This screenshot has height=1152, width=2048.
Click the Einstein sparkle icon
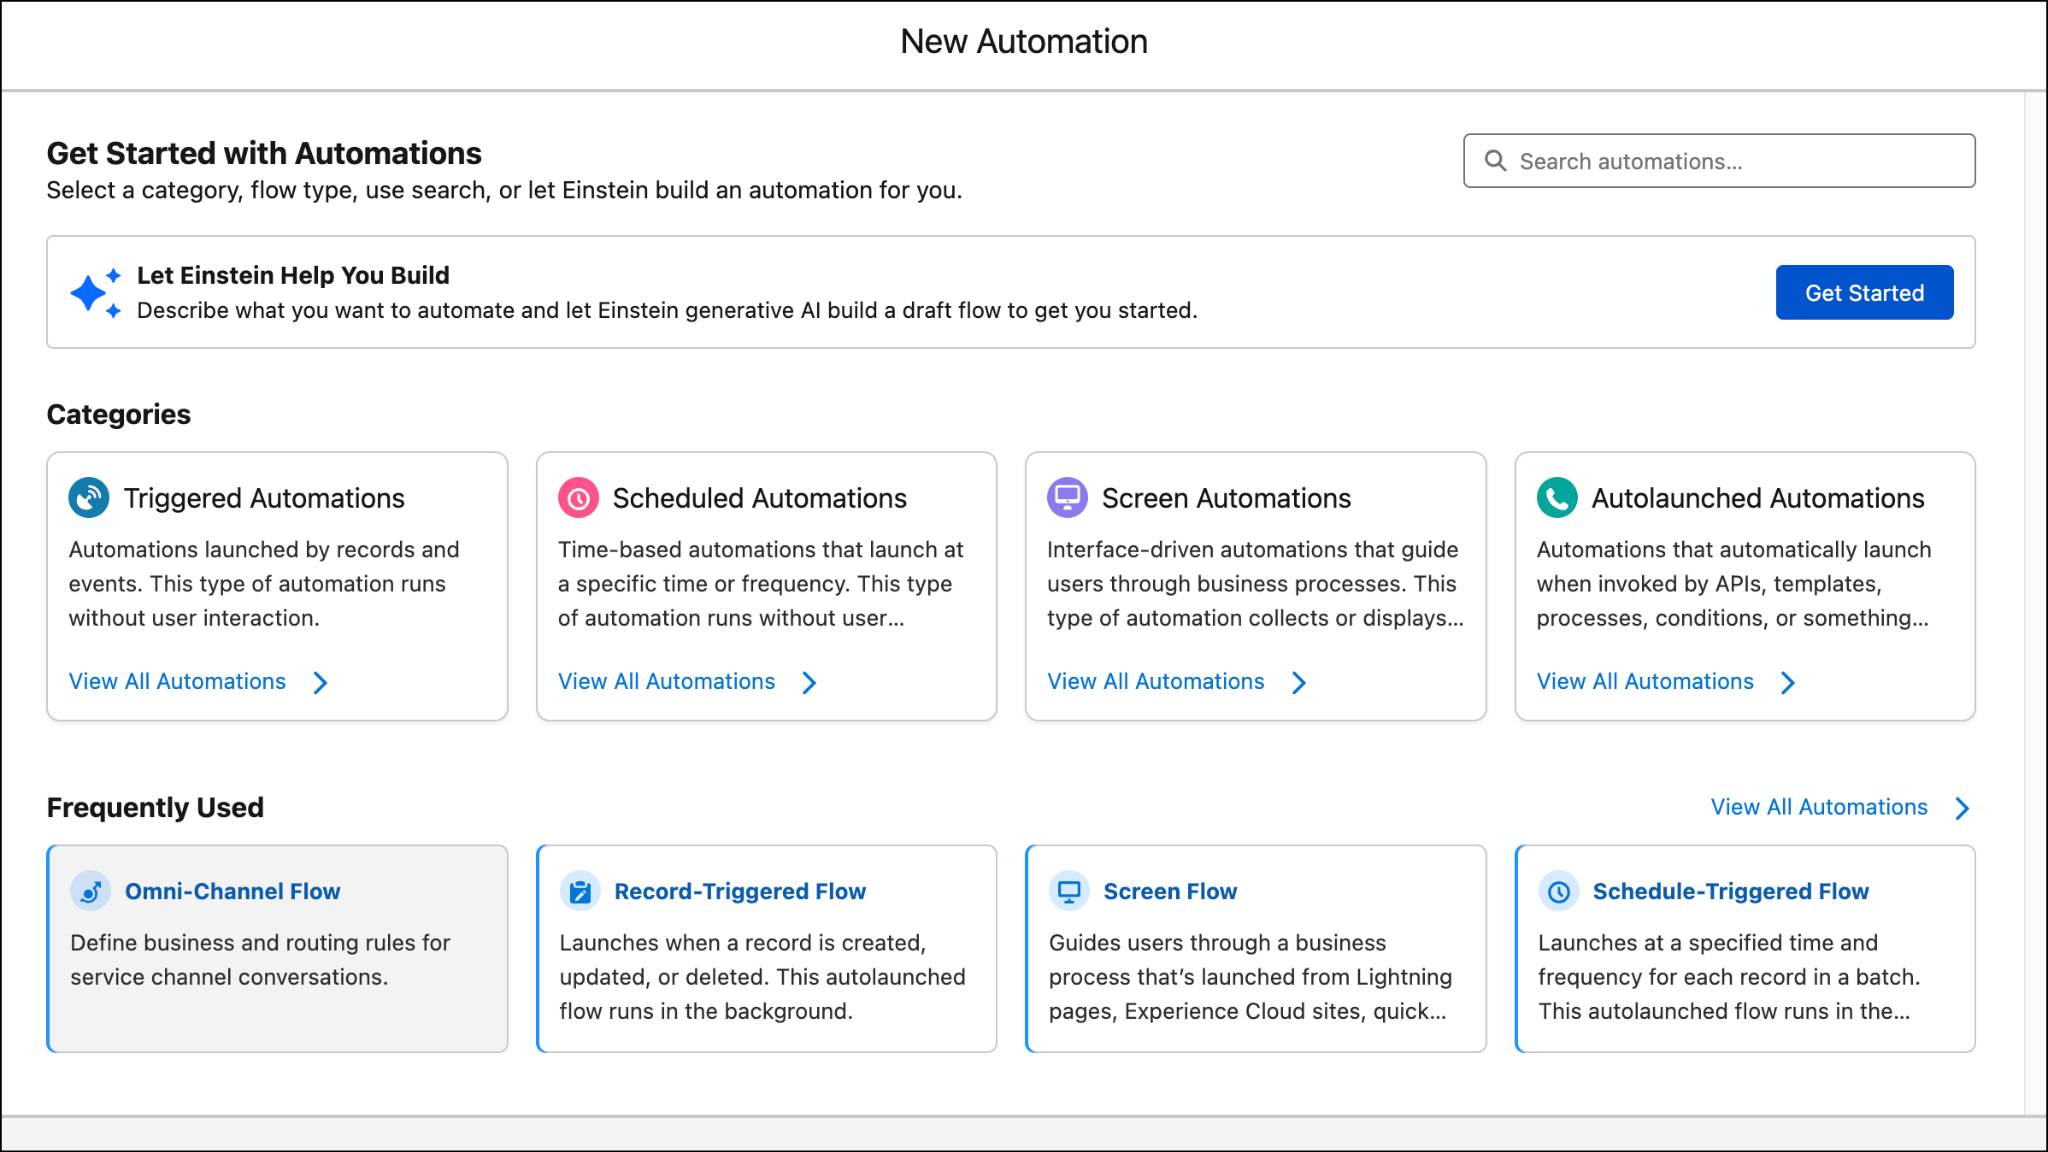96,293
